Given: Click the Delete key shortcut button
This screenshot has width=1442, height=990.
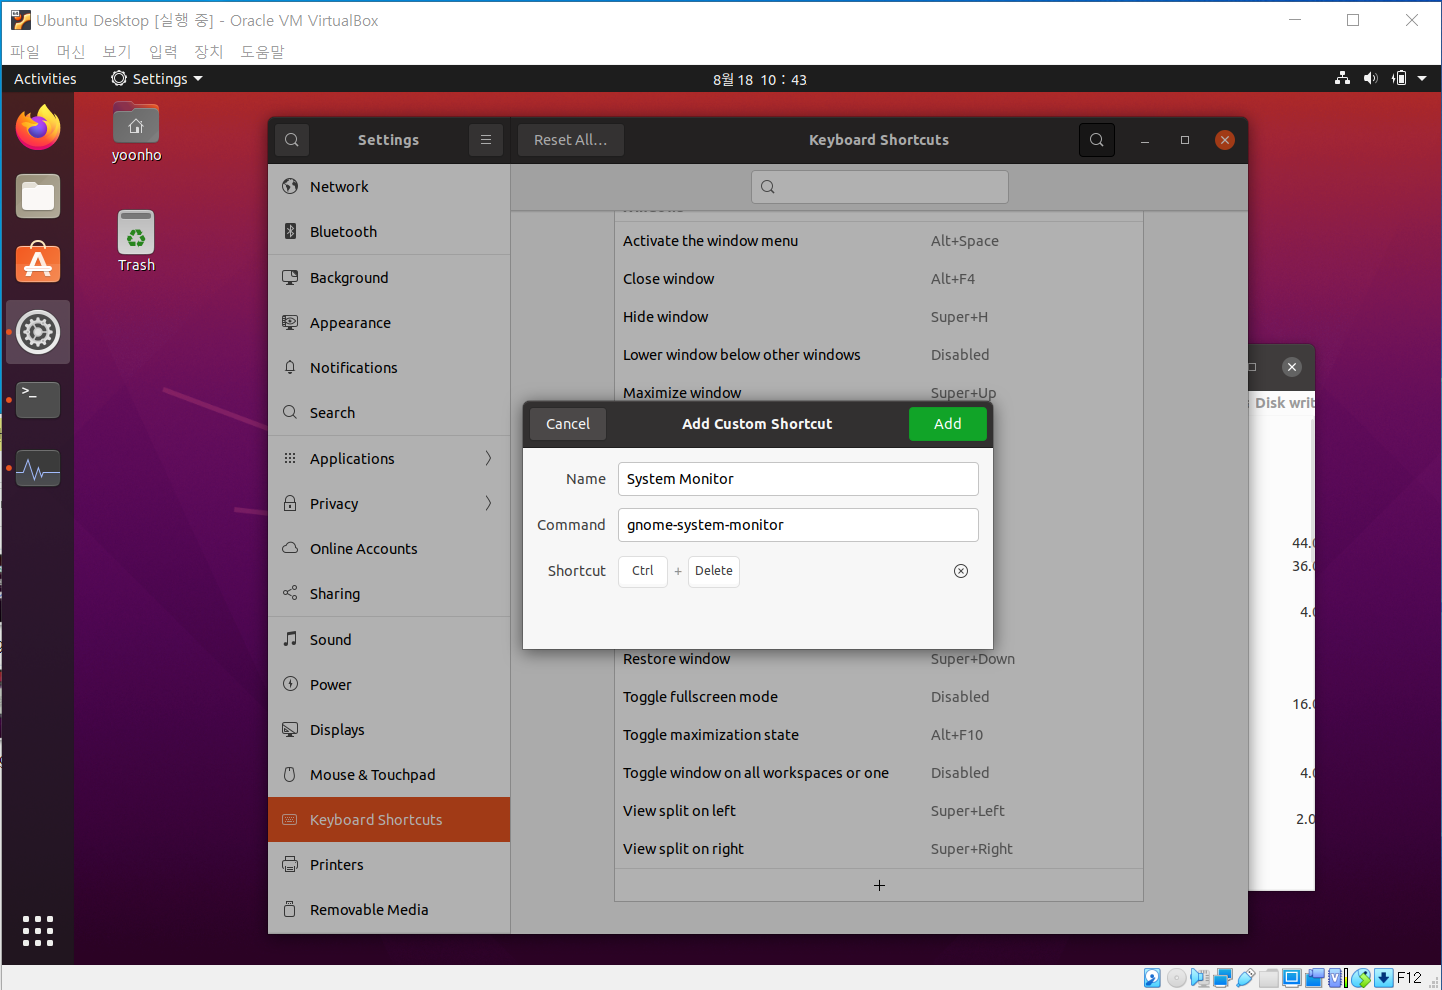Looking at the screenshot, I should [714, 571].
